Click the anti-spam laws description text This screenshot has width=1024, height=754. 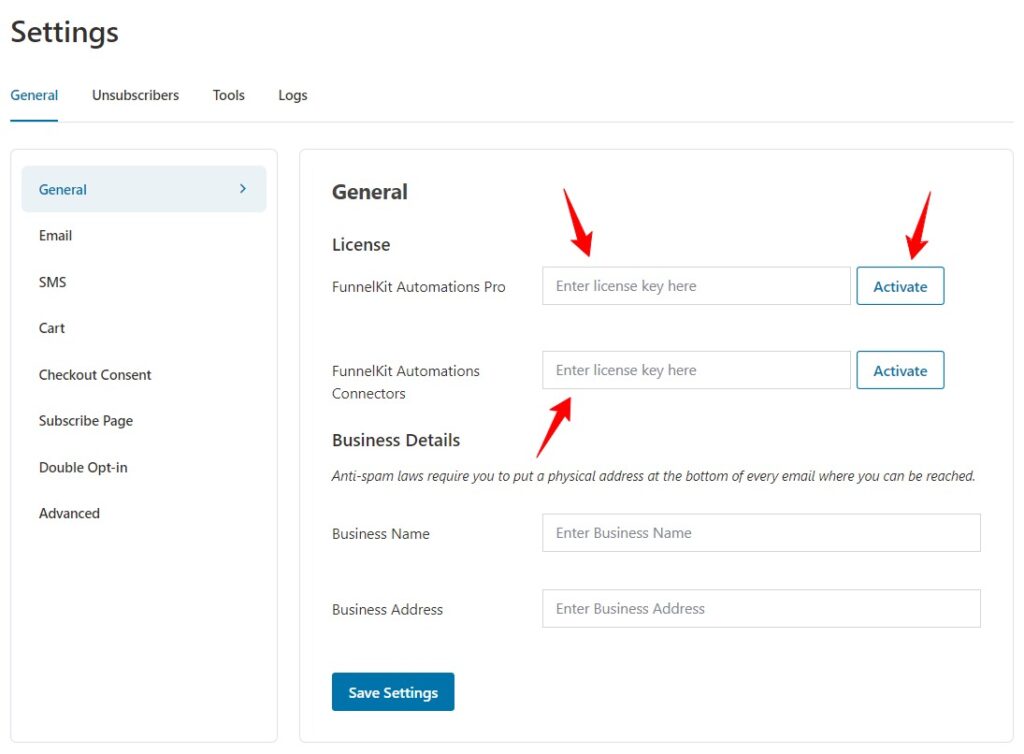[653, 476]
